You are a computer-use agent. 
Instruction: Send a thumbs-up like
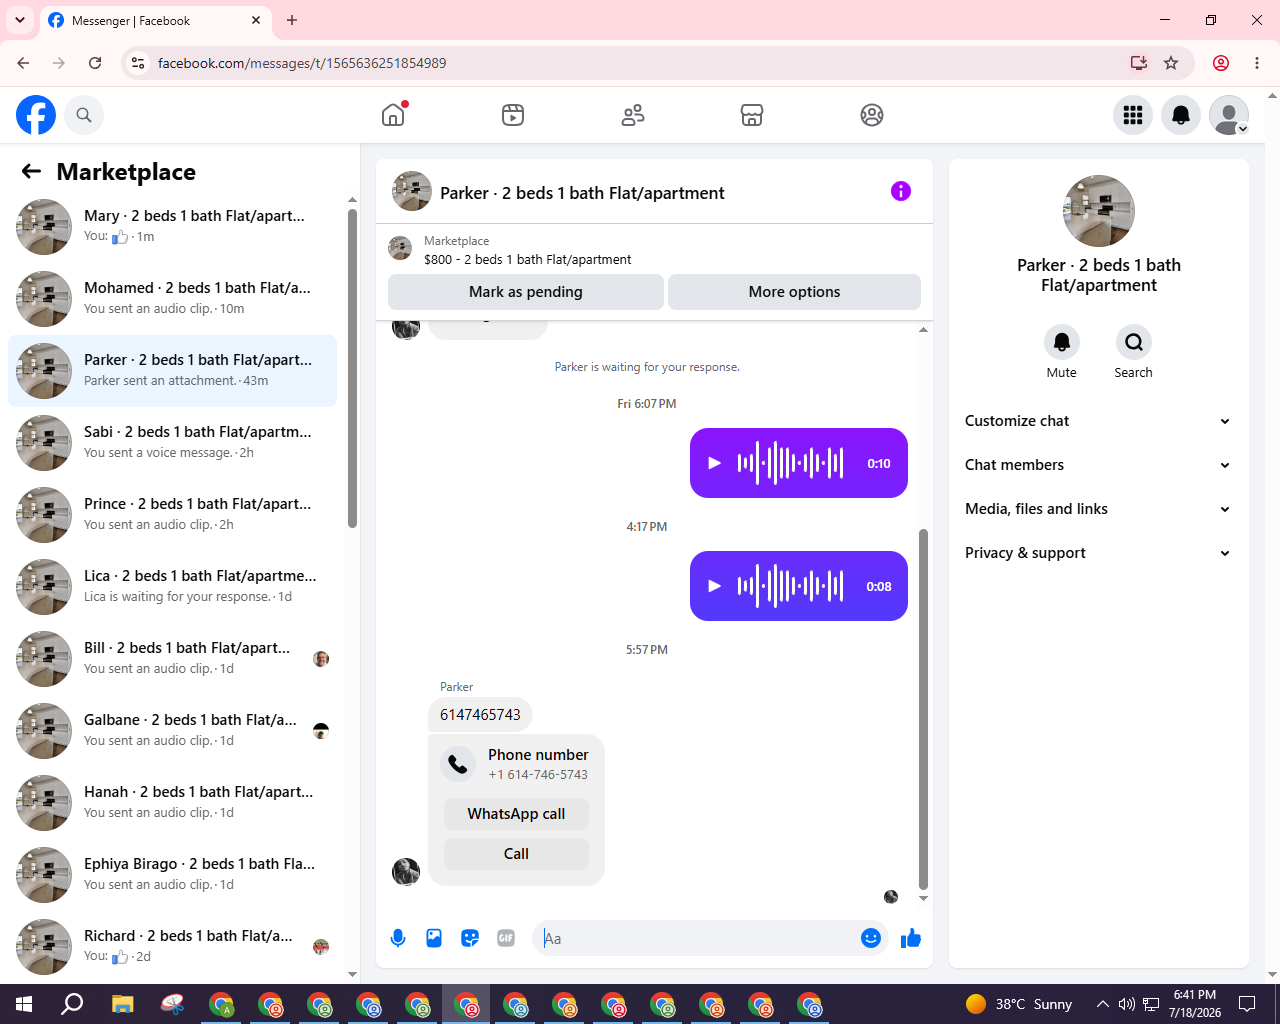[x=911, y=938]
